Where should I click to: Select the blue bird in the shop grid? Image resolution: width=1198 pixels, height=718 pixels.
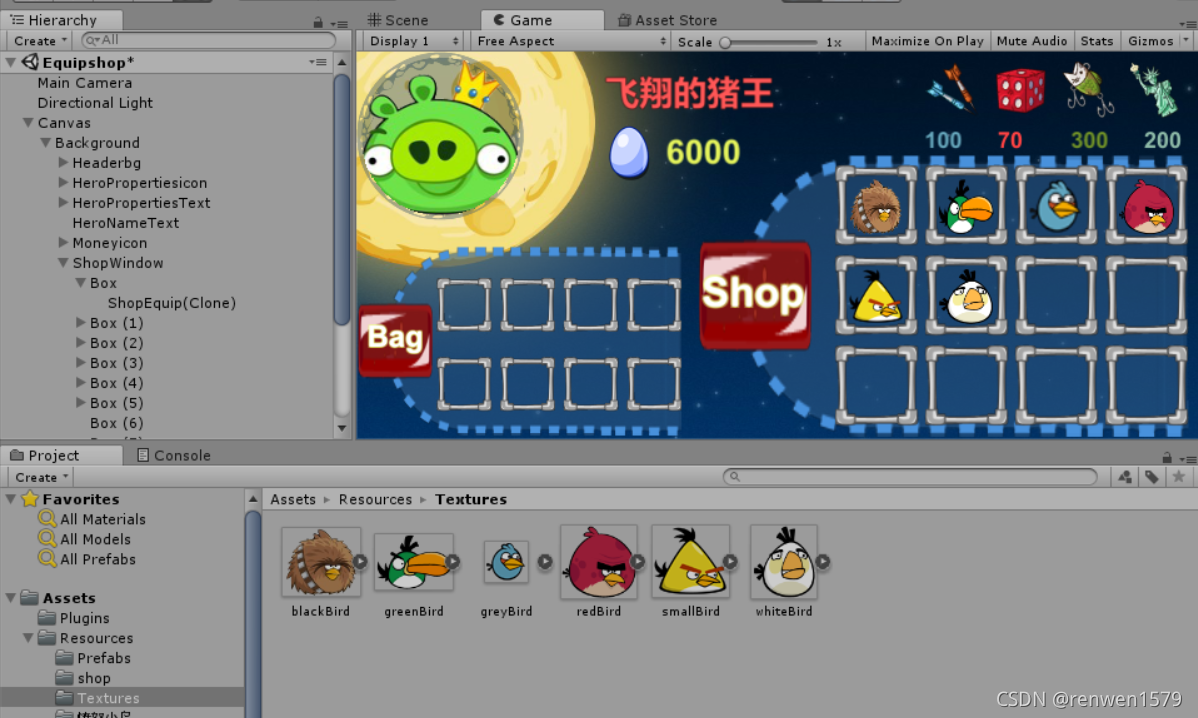(x=1056, y=206)
